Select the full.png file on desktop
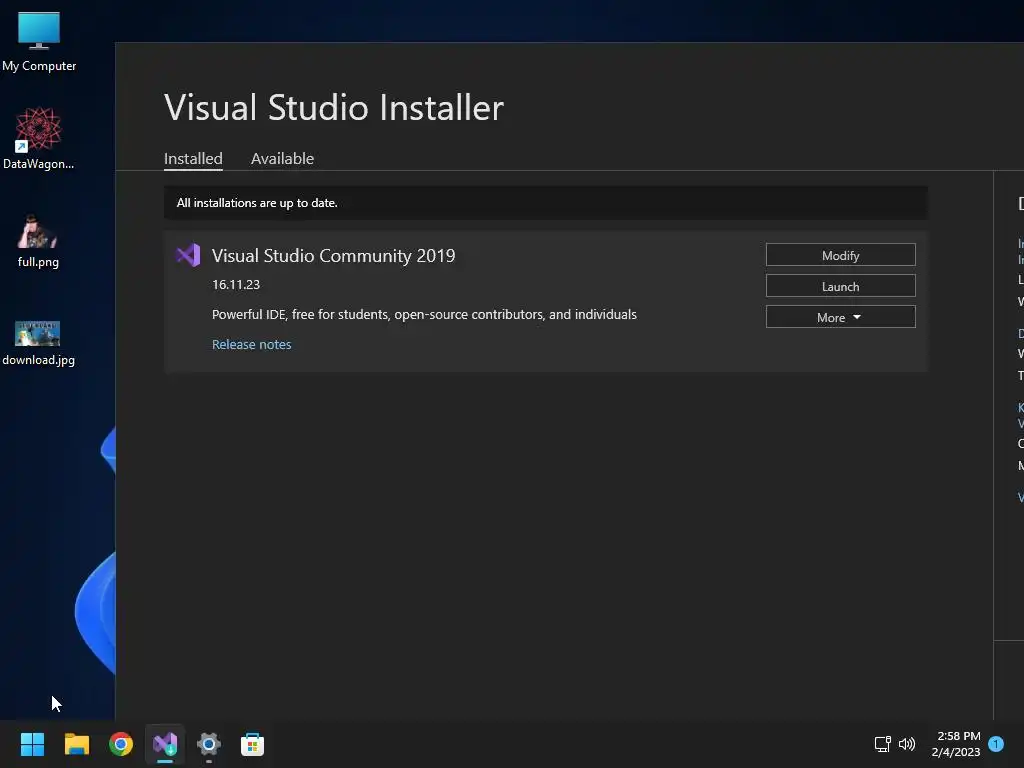The image size is (1024, 768). (38, 240)
